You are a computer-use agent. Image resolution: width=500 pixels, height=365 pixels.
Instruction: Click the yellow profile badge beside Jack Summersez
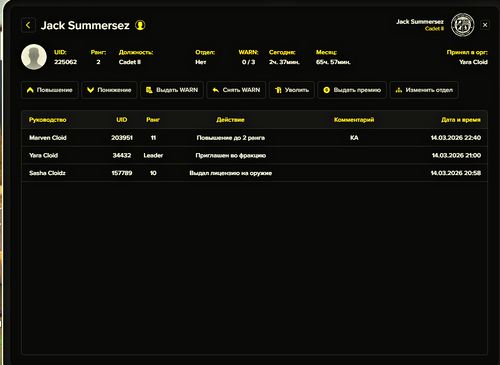click(x=140, y=25)
